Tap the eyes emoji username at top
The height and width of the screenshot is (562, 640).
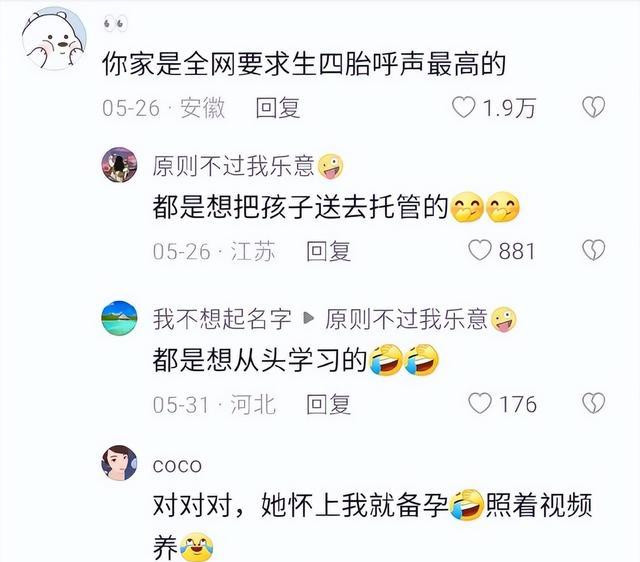(x=115, y=24)
